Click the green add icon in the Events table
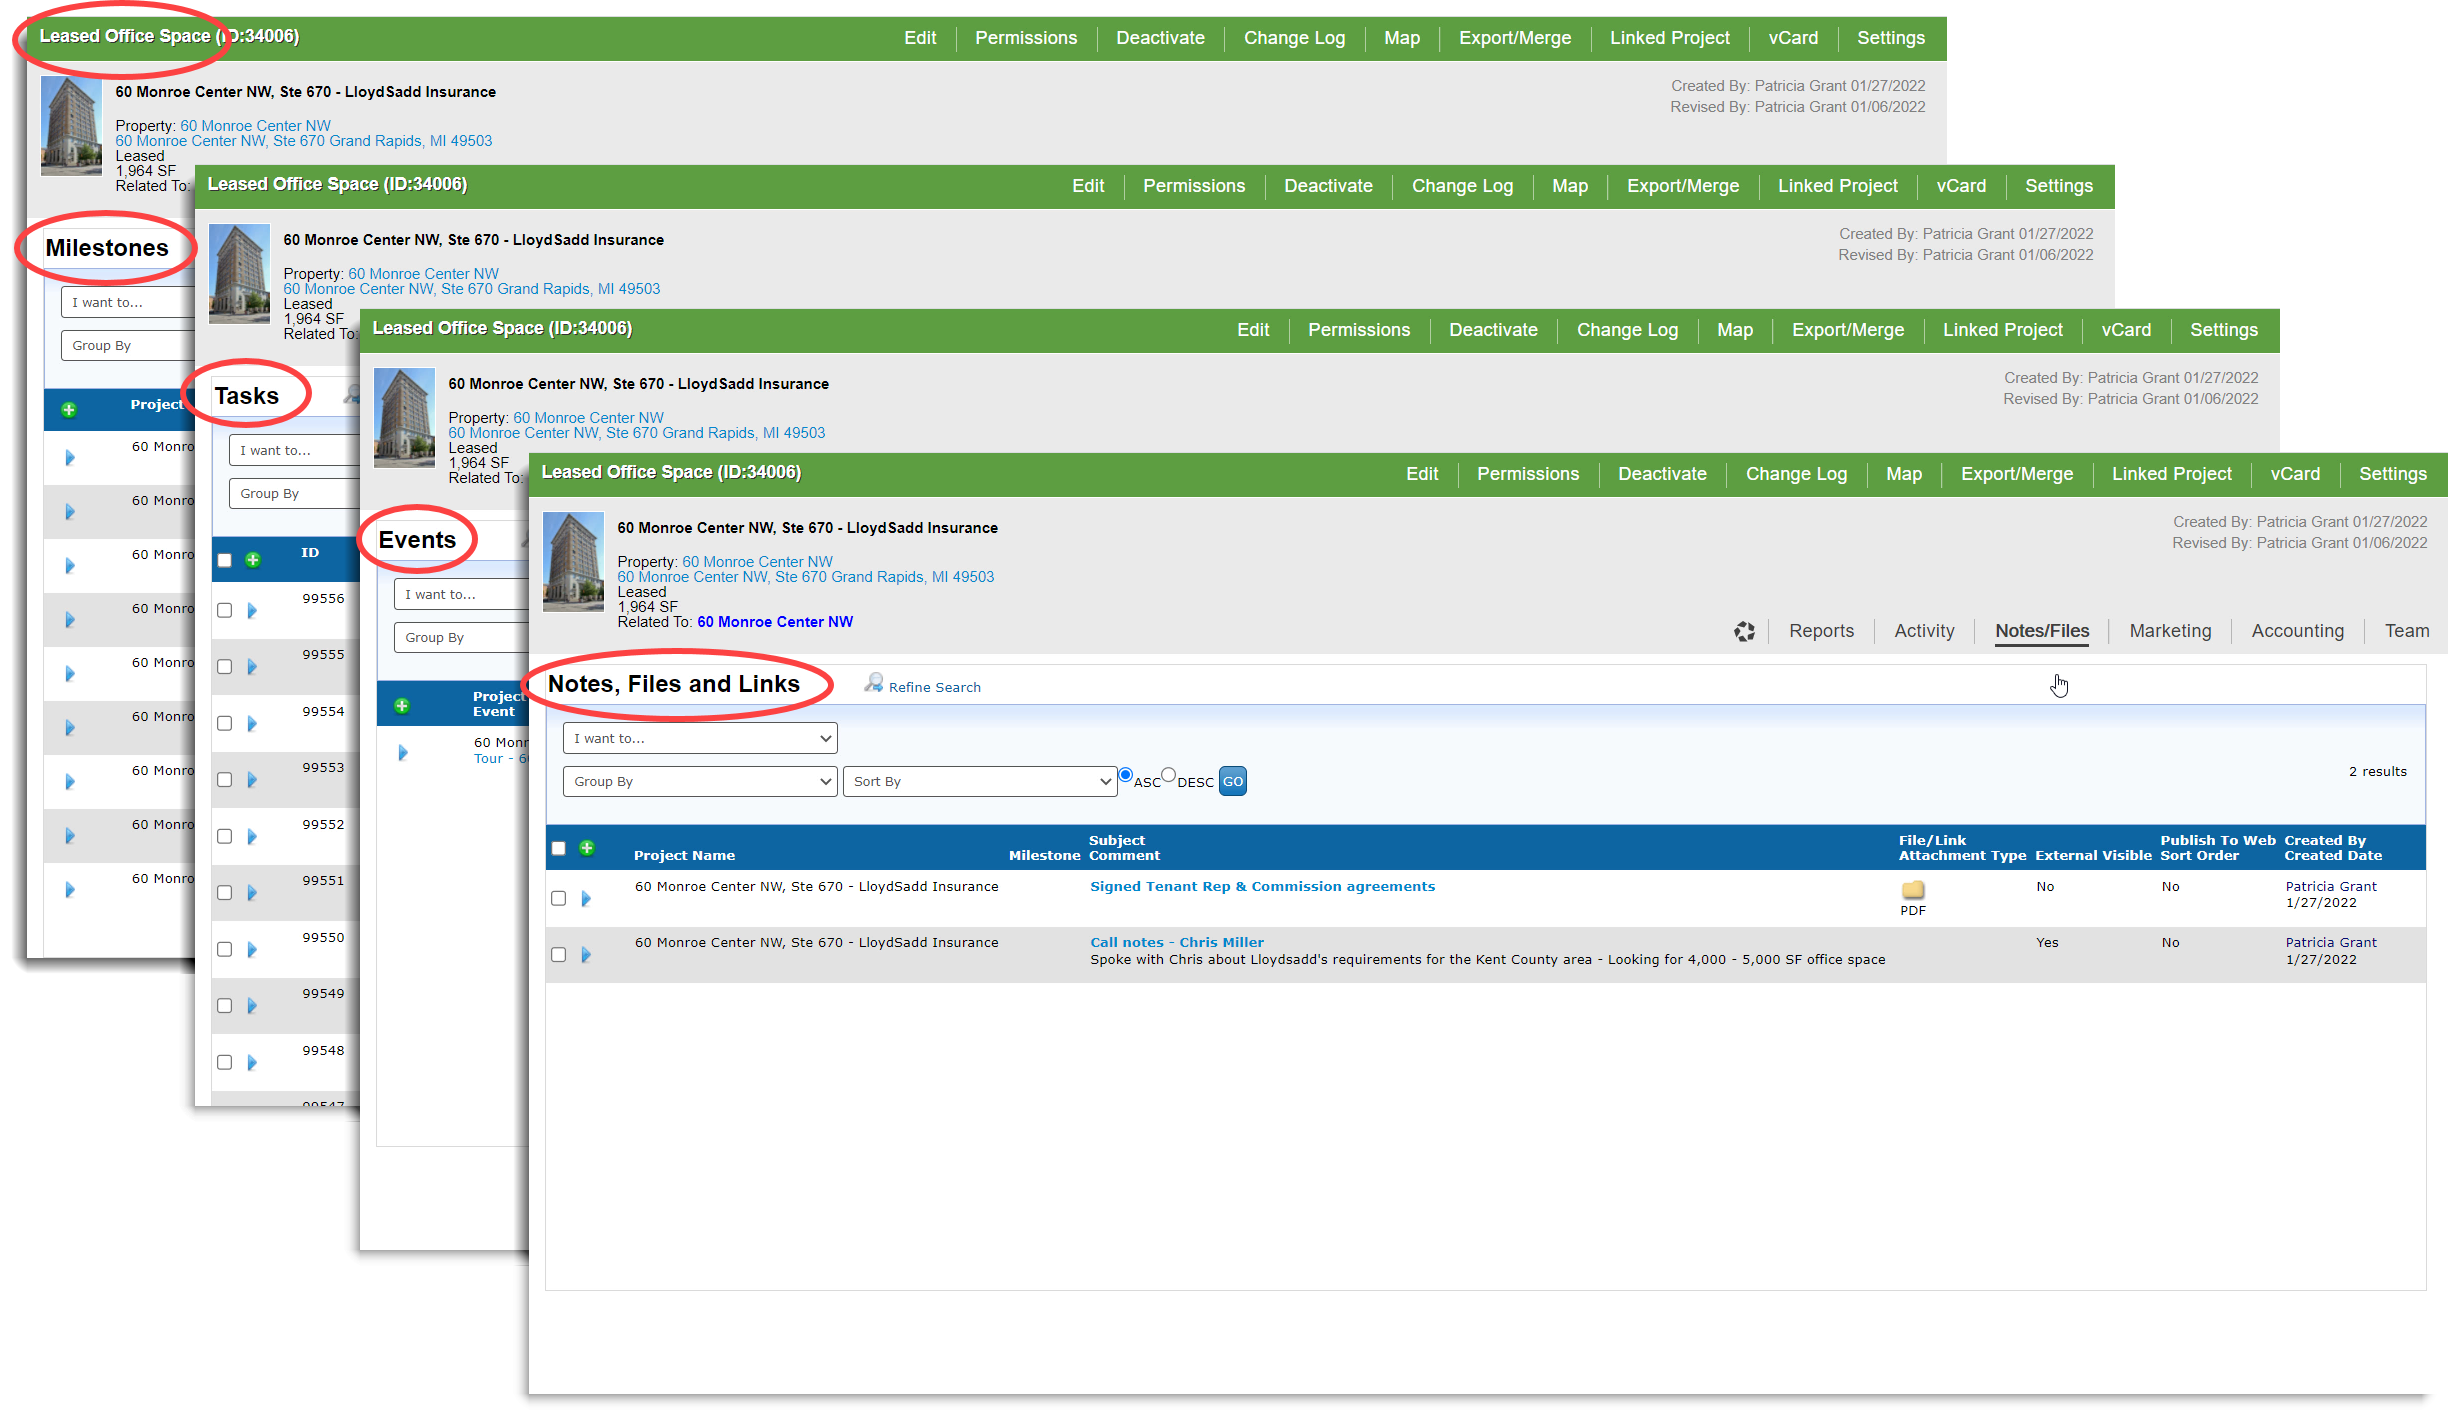Viewport: 2448px width, 1416px height. pyautogui.click(x=402, y=705)
